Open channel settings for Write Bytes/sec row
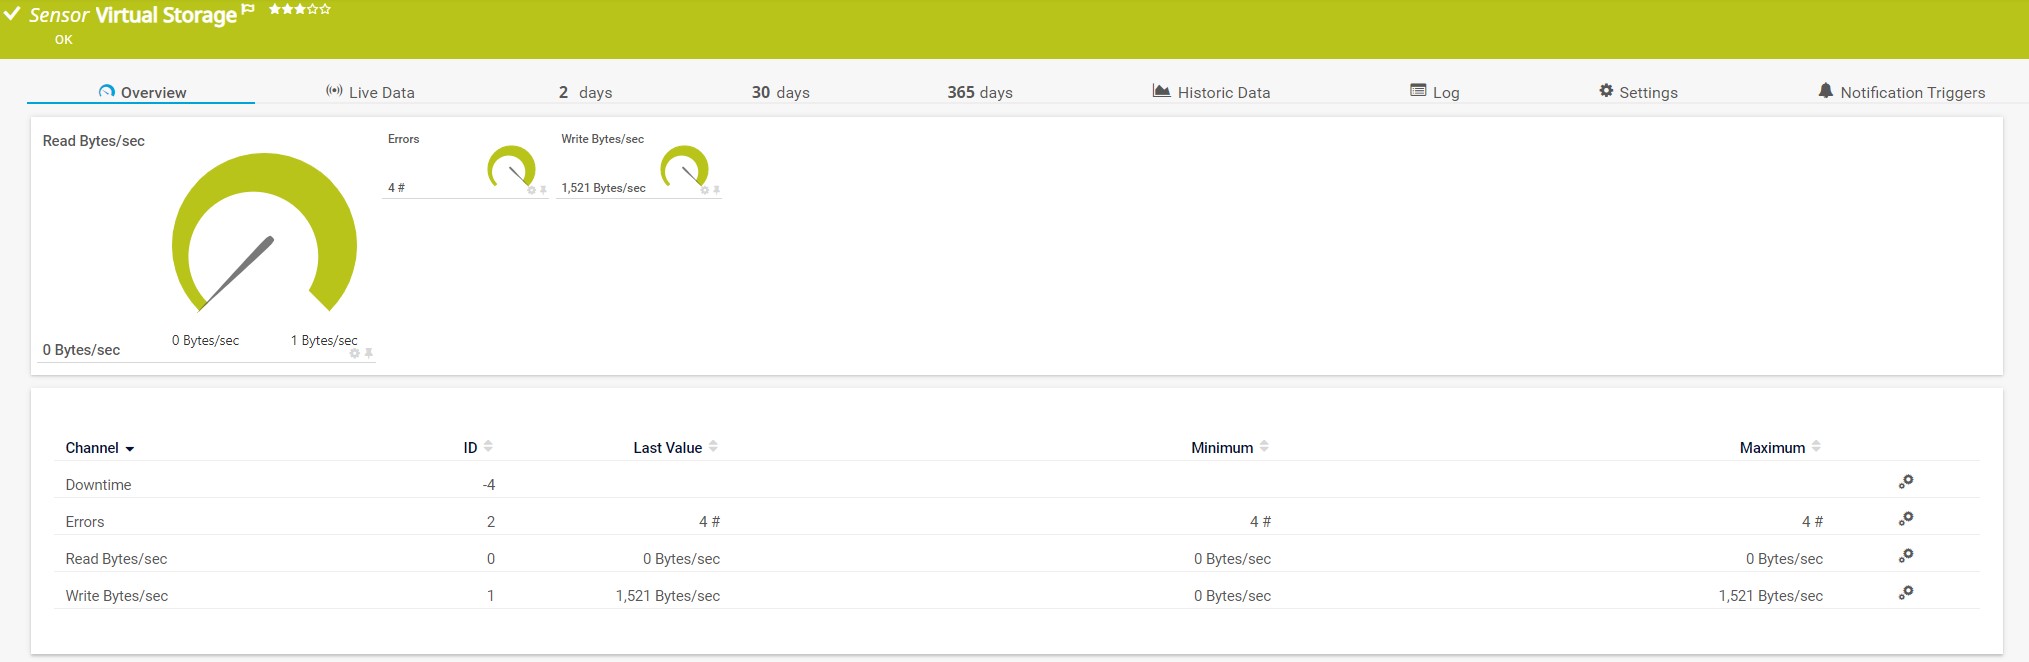2029x662 pixels. (x=1906, y=593)
